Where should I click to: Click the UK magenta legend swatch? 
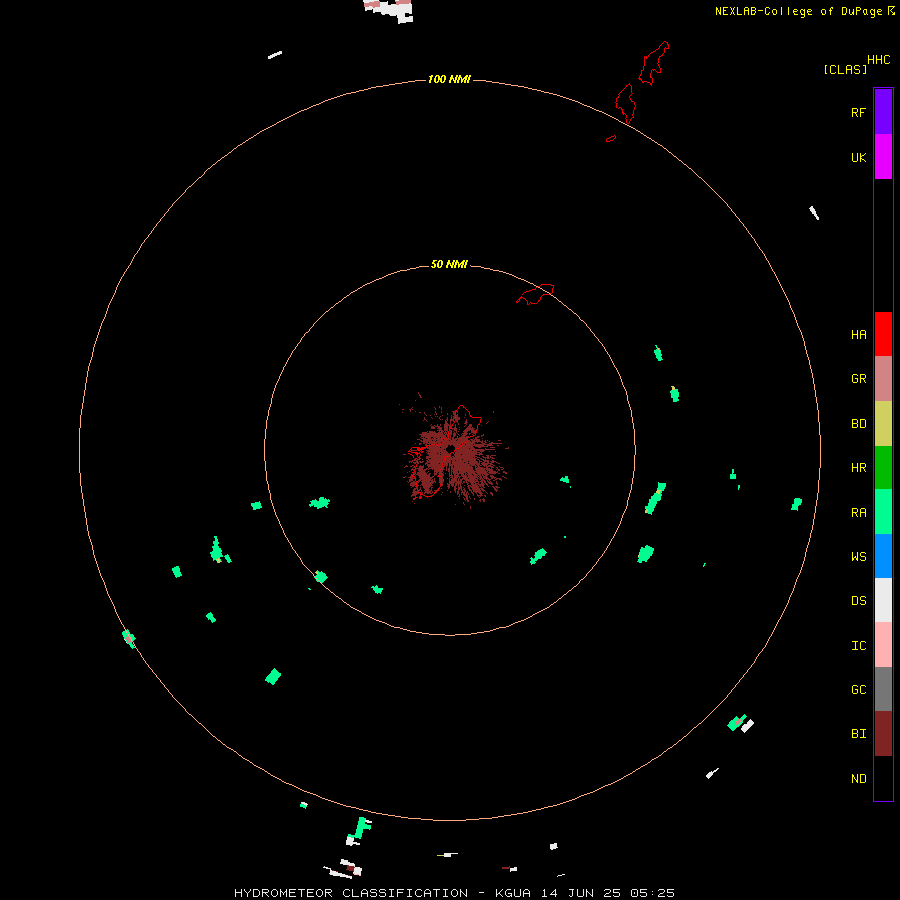(883, 157)
